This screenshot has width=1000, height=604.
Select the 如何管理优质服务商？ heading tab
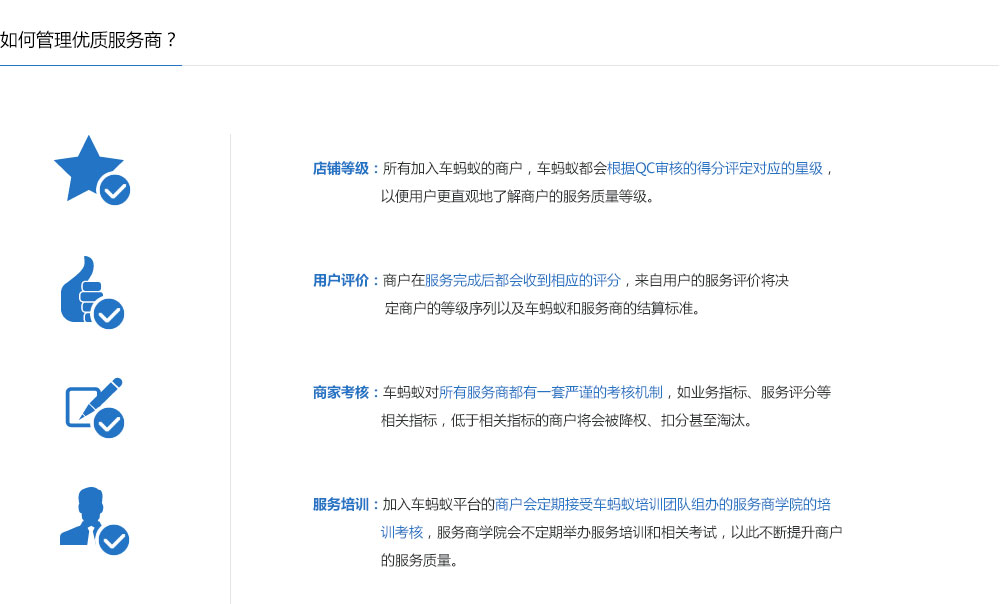coord(88,40)
